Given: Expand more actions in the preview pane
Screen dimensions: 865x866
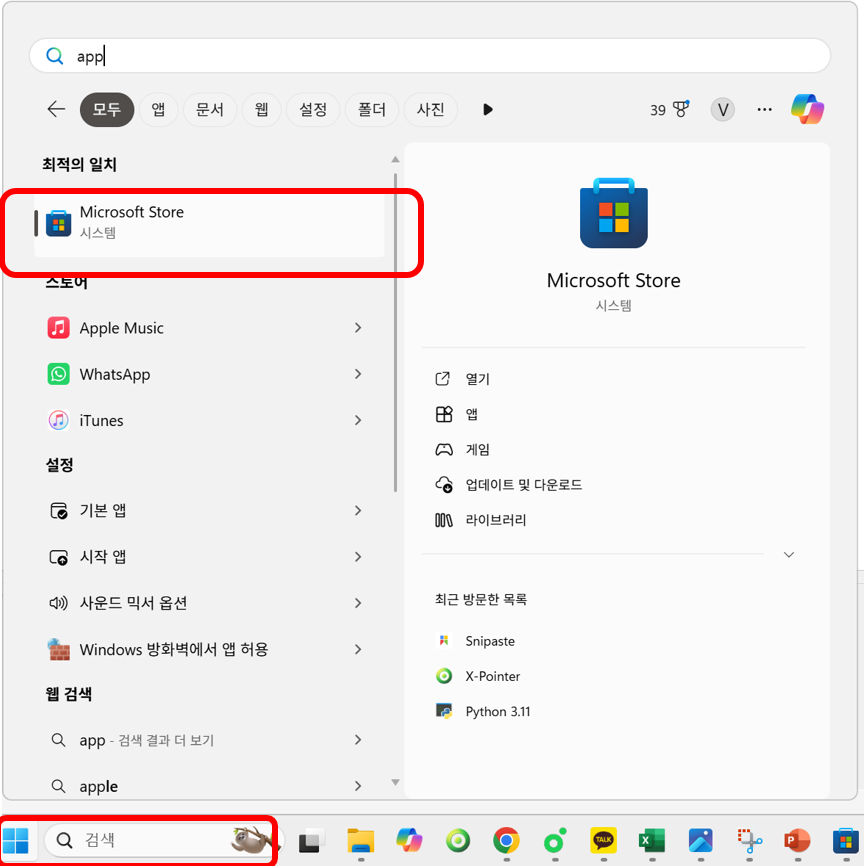Looking at the screenshot, I should point(789,555).
